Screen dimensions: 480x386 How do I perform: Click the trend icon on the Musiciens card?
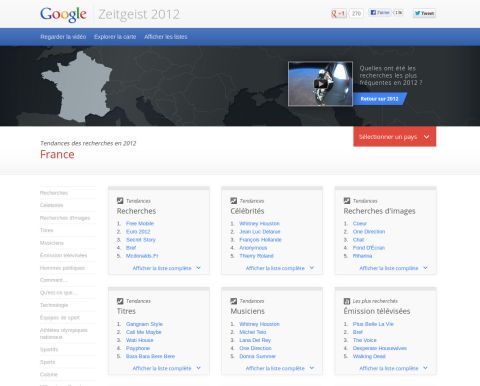[234, 301]
